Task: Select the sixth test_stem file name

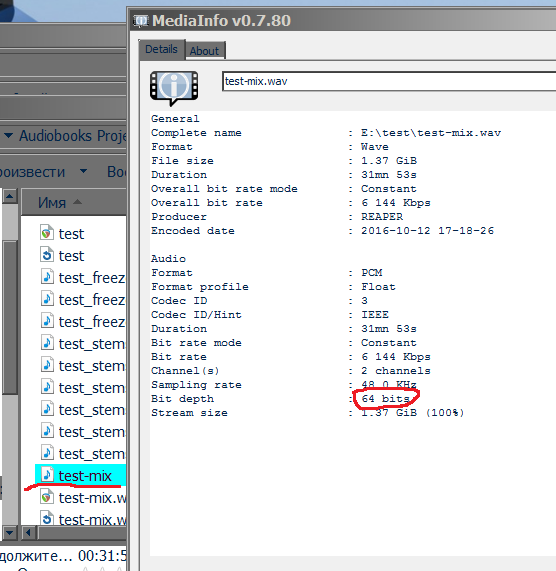Action: click(x=92, y=454)
